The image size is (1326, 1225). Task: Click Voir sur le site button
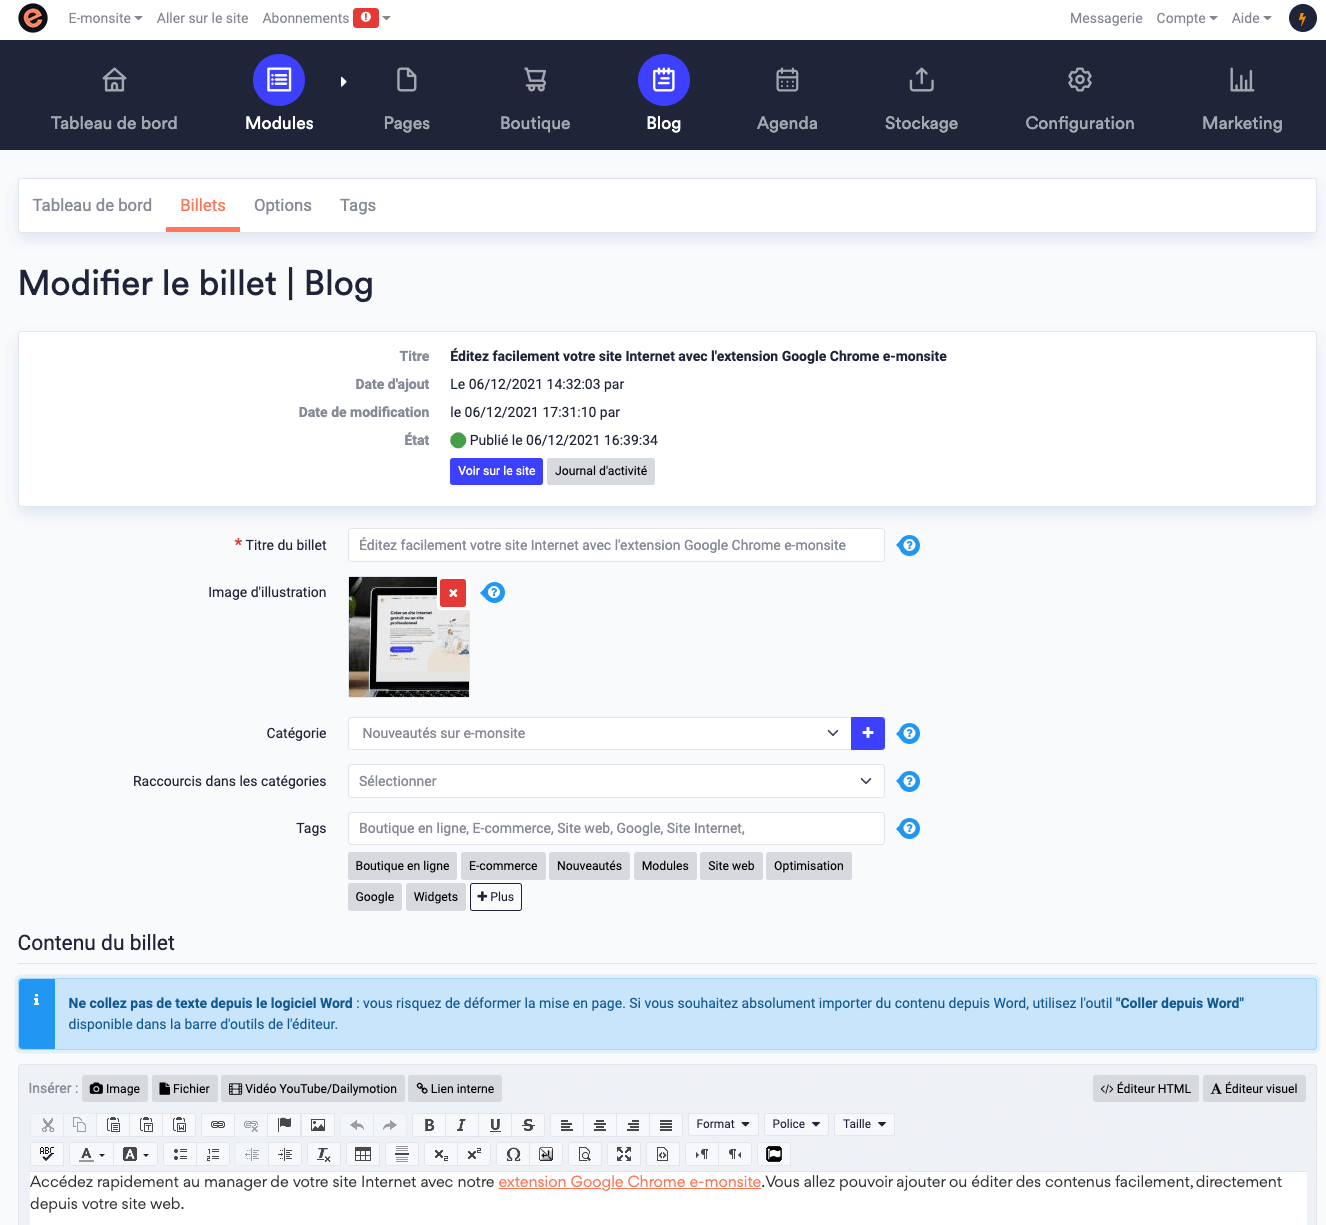pos(496,471)
